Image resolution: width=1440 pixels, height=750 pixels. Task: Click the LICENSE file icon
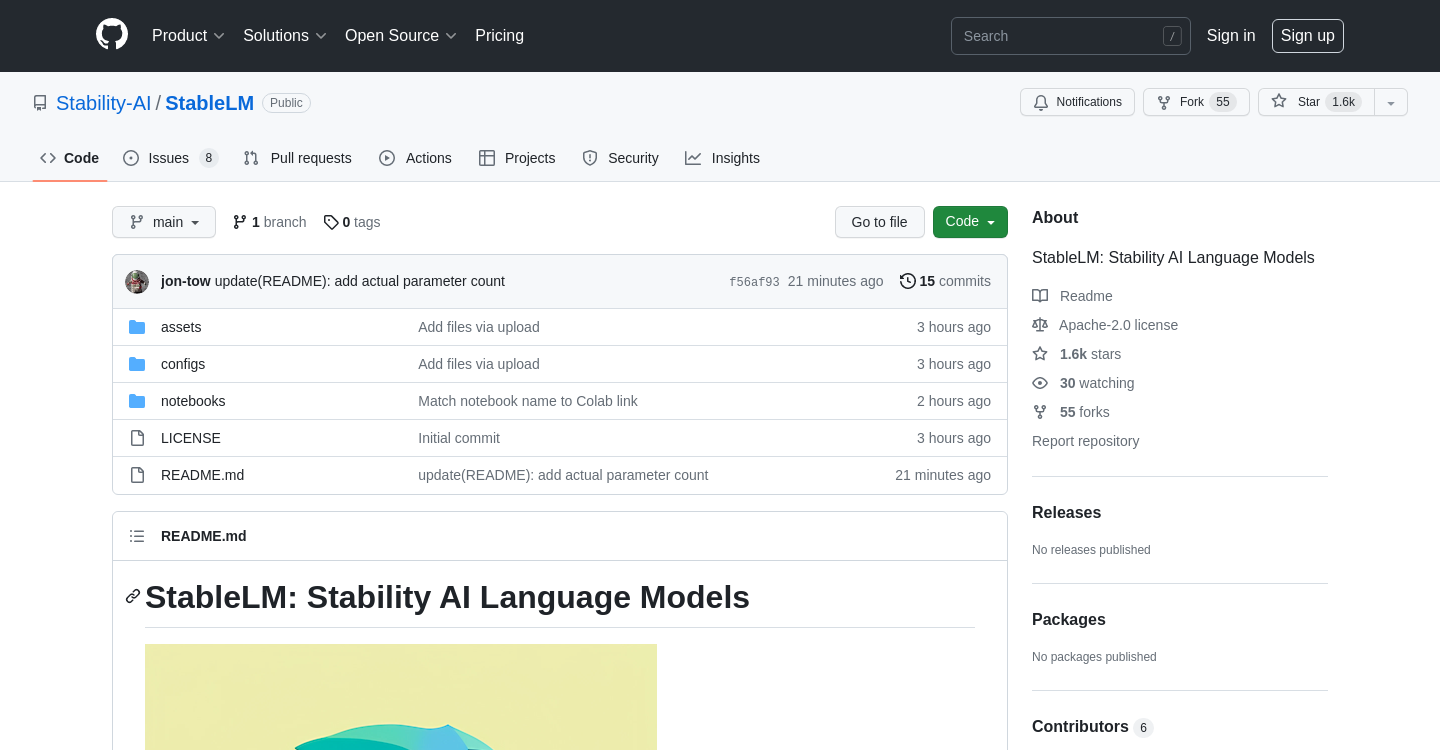pos(137,438)
